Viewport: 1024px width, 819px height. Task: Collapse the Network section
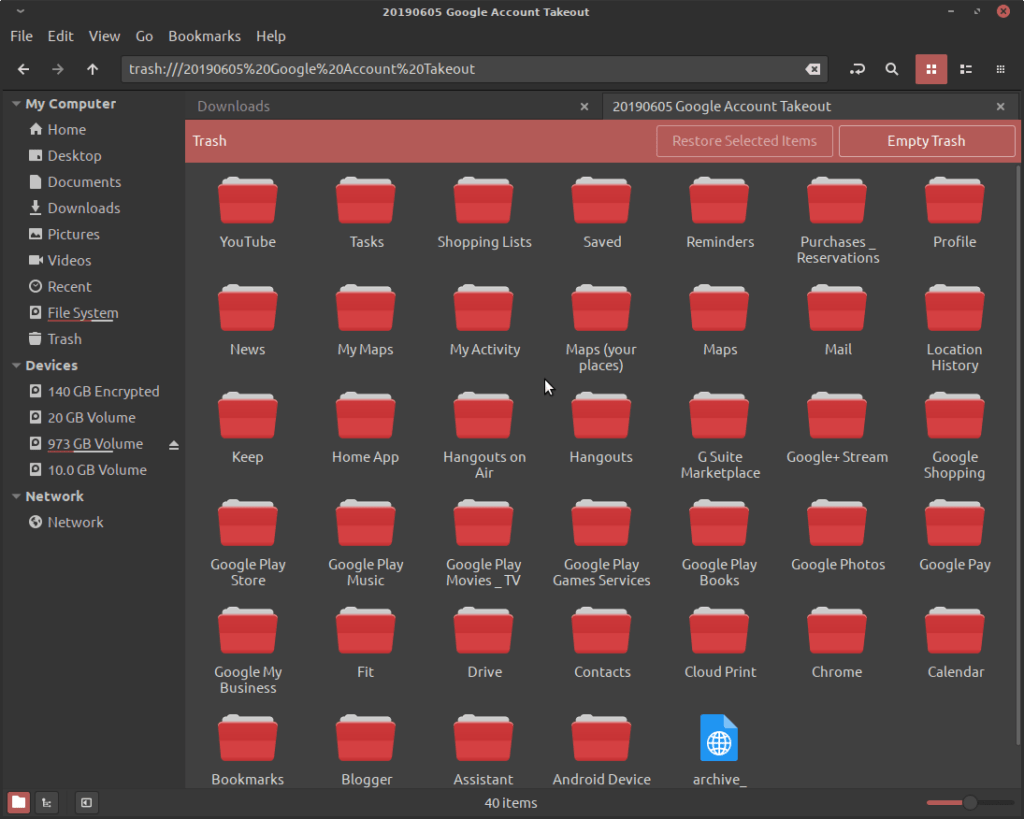16,496
